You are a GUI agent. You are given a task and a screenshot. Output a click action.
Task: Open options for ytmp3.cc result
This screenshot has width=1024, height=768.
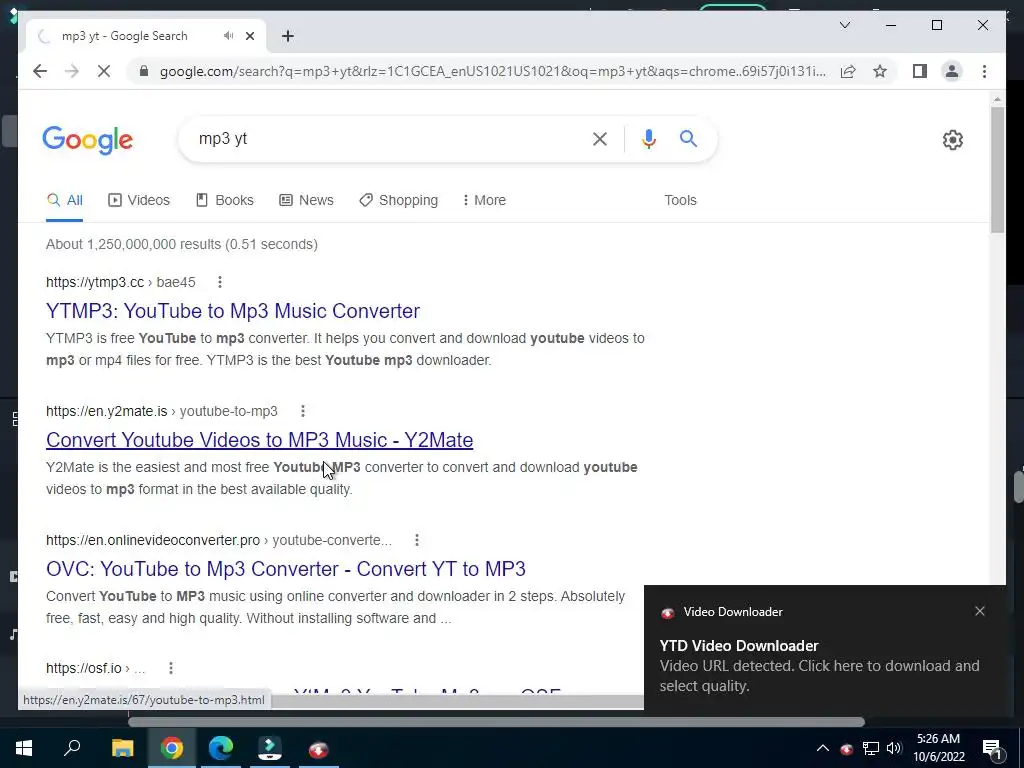tap(219, 282)
